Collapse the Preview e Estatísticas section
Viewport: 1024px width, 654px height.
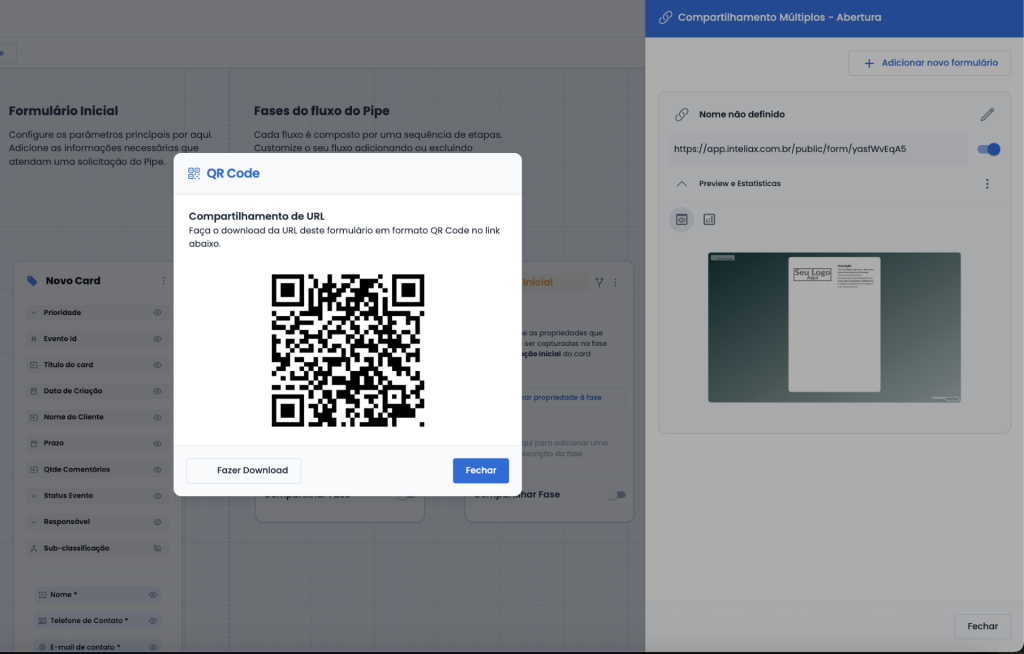click(x=681, y=184)
